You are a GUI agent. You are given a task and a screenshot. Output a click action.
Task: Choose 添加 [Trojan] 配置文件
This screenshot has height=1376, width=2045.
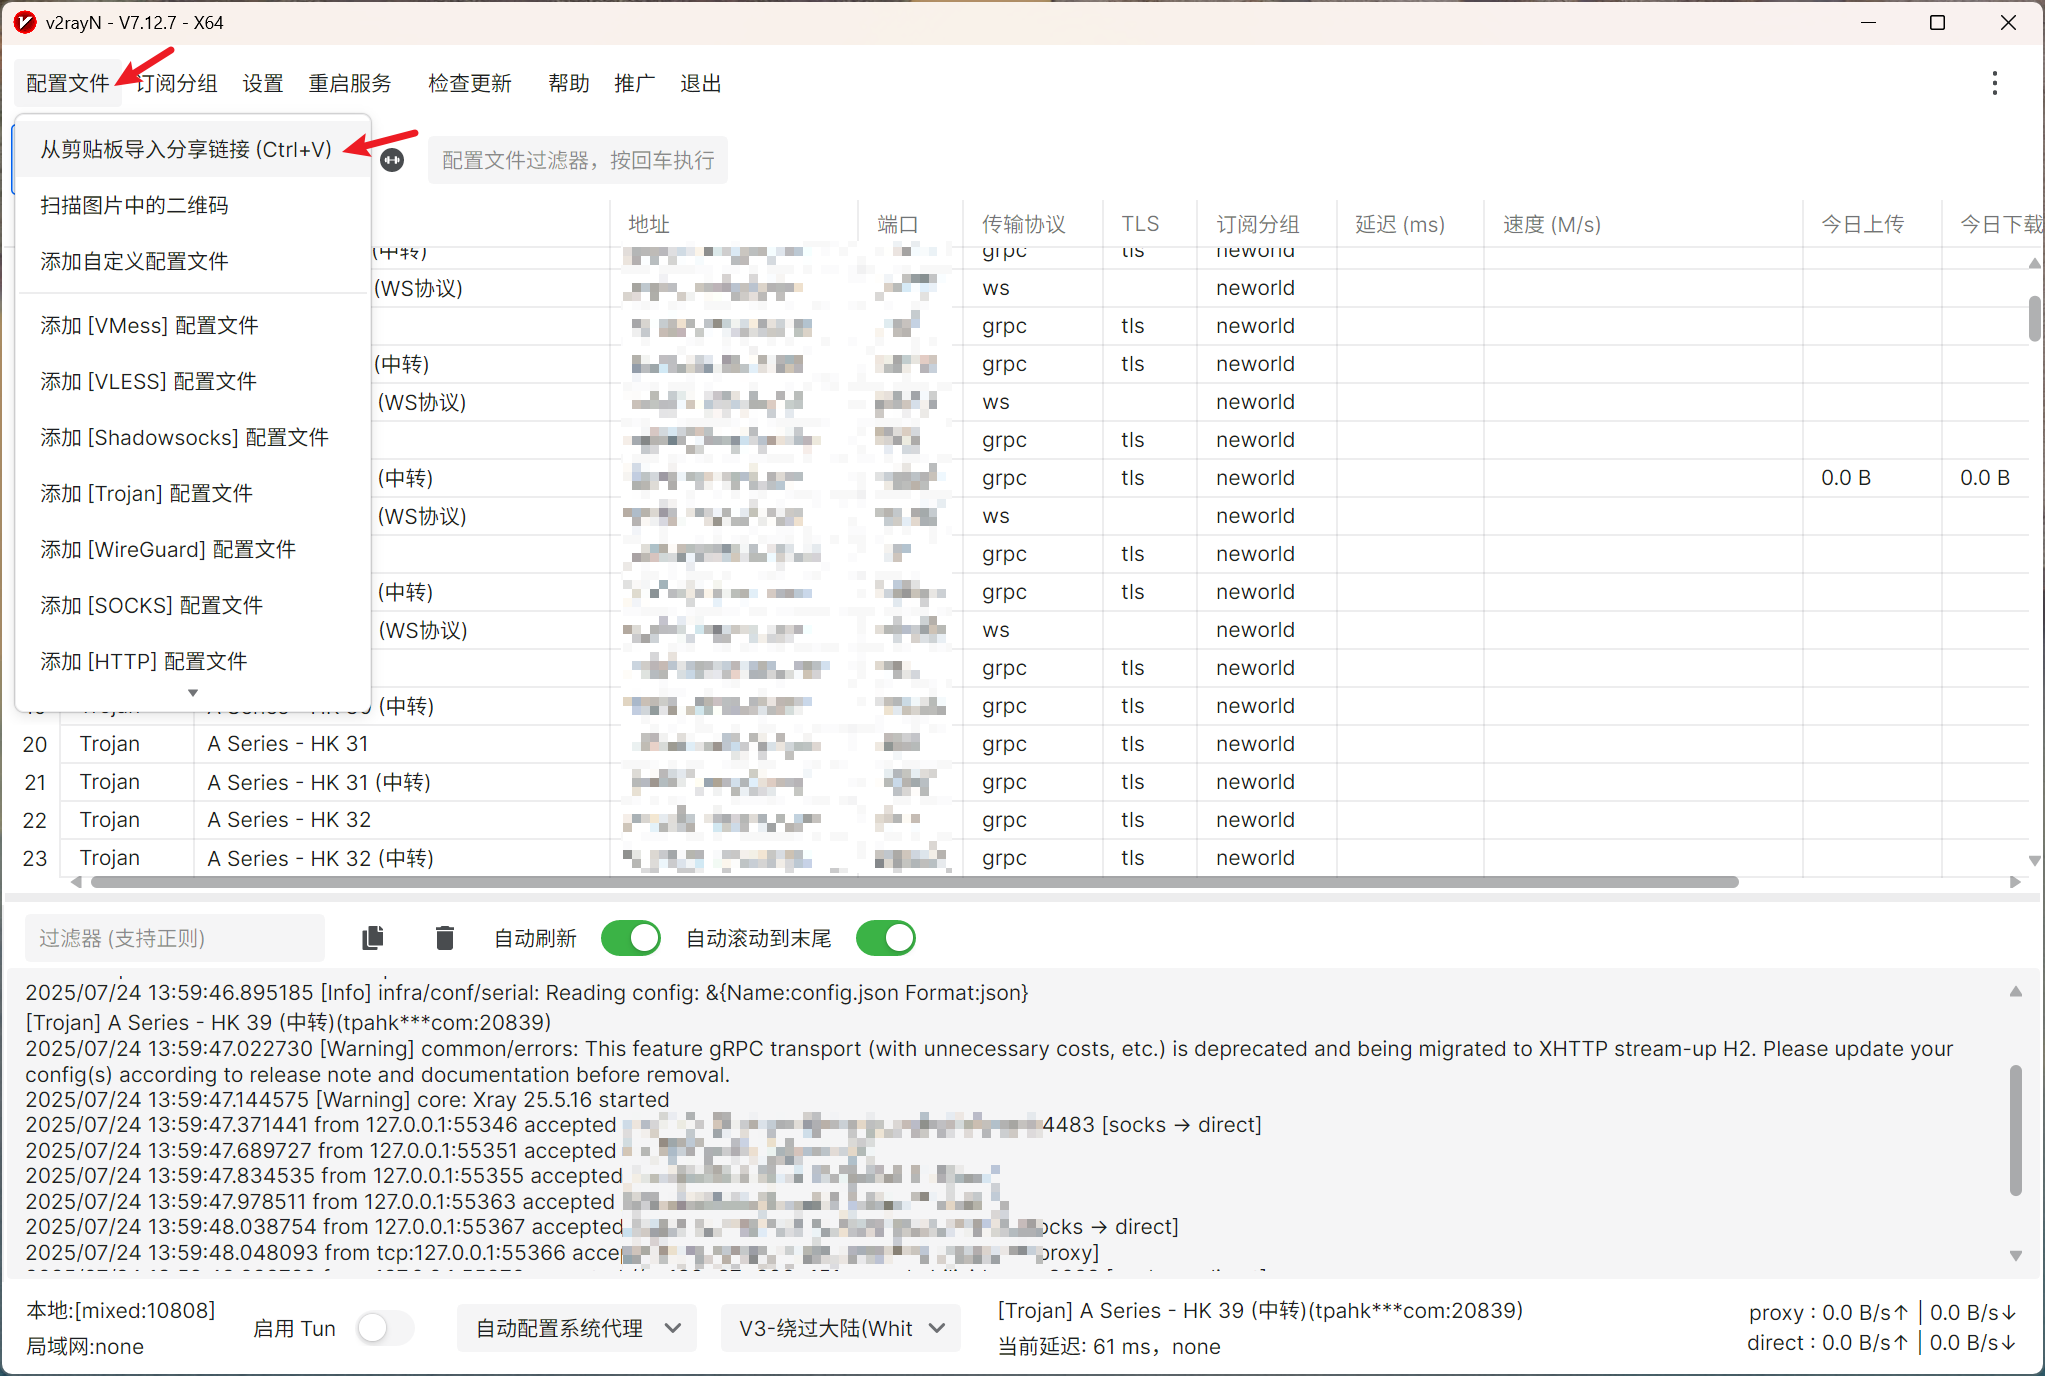coord(193,493)
